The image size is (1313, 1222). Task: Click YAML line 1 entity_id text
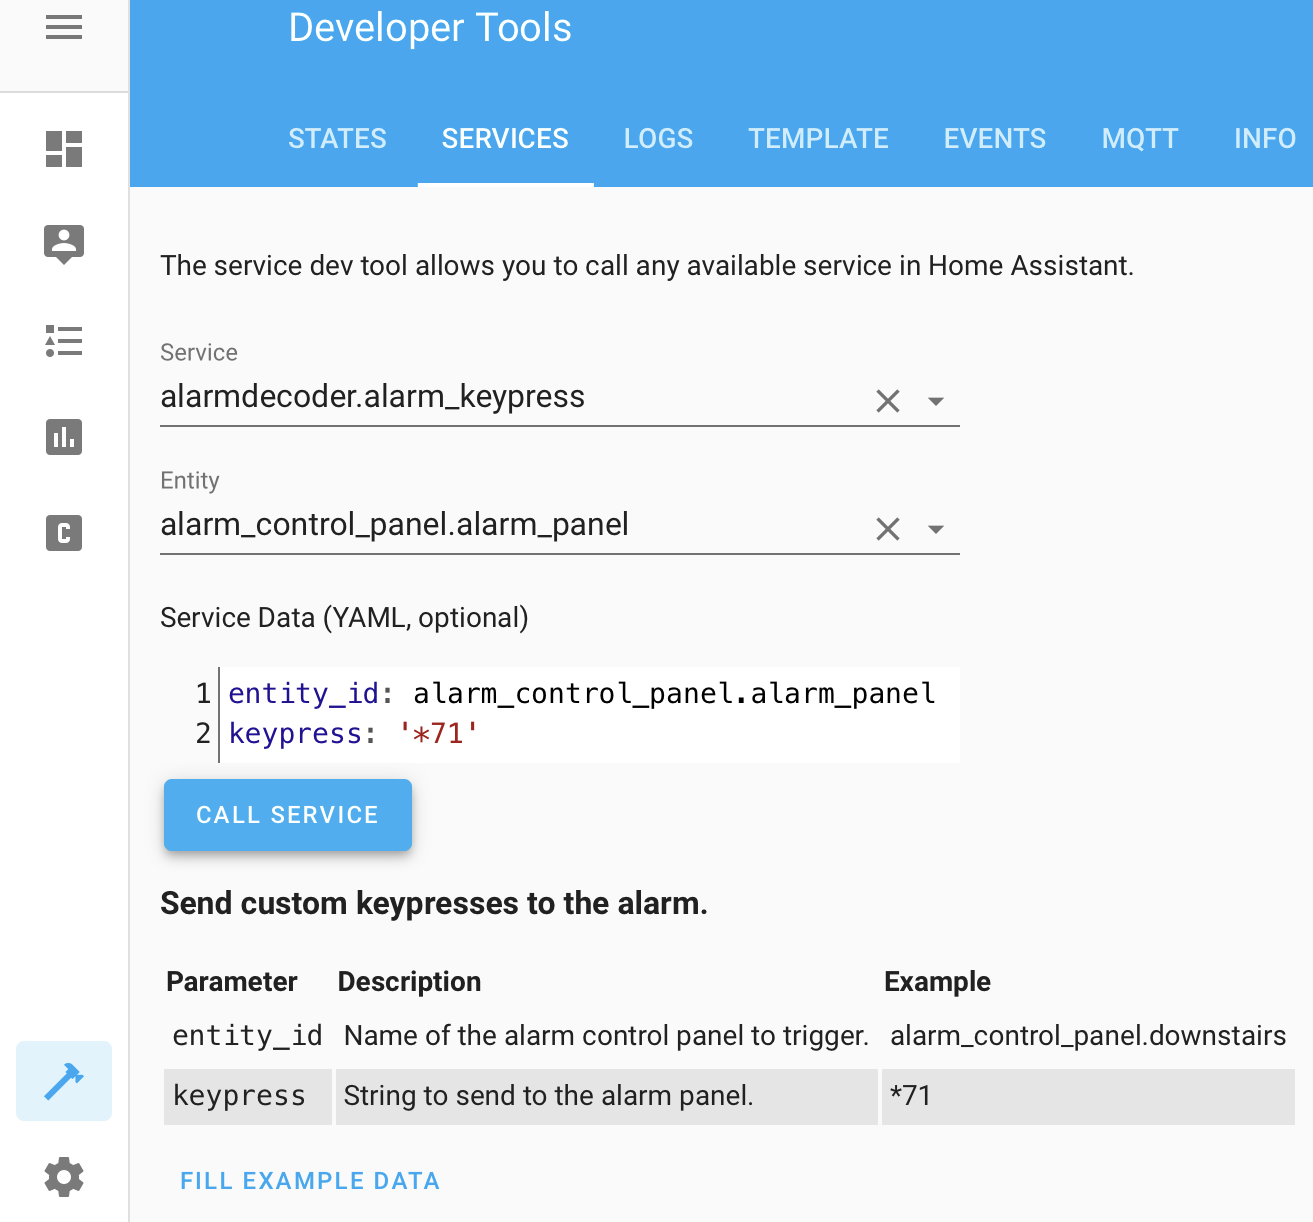coord(582,693)
